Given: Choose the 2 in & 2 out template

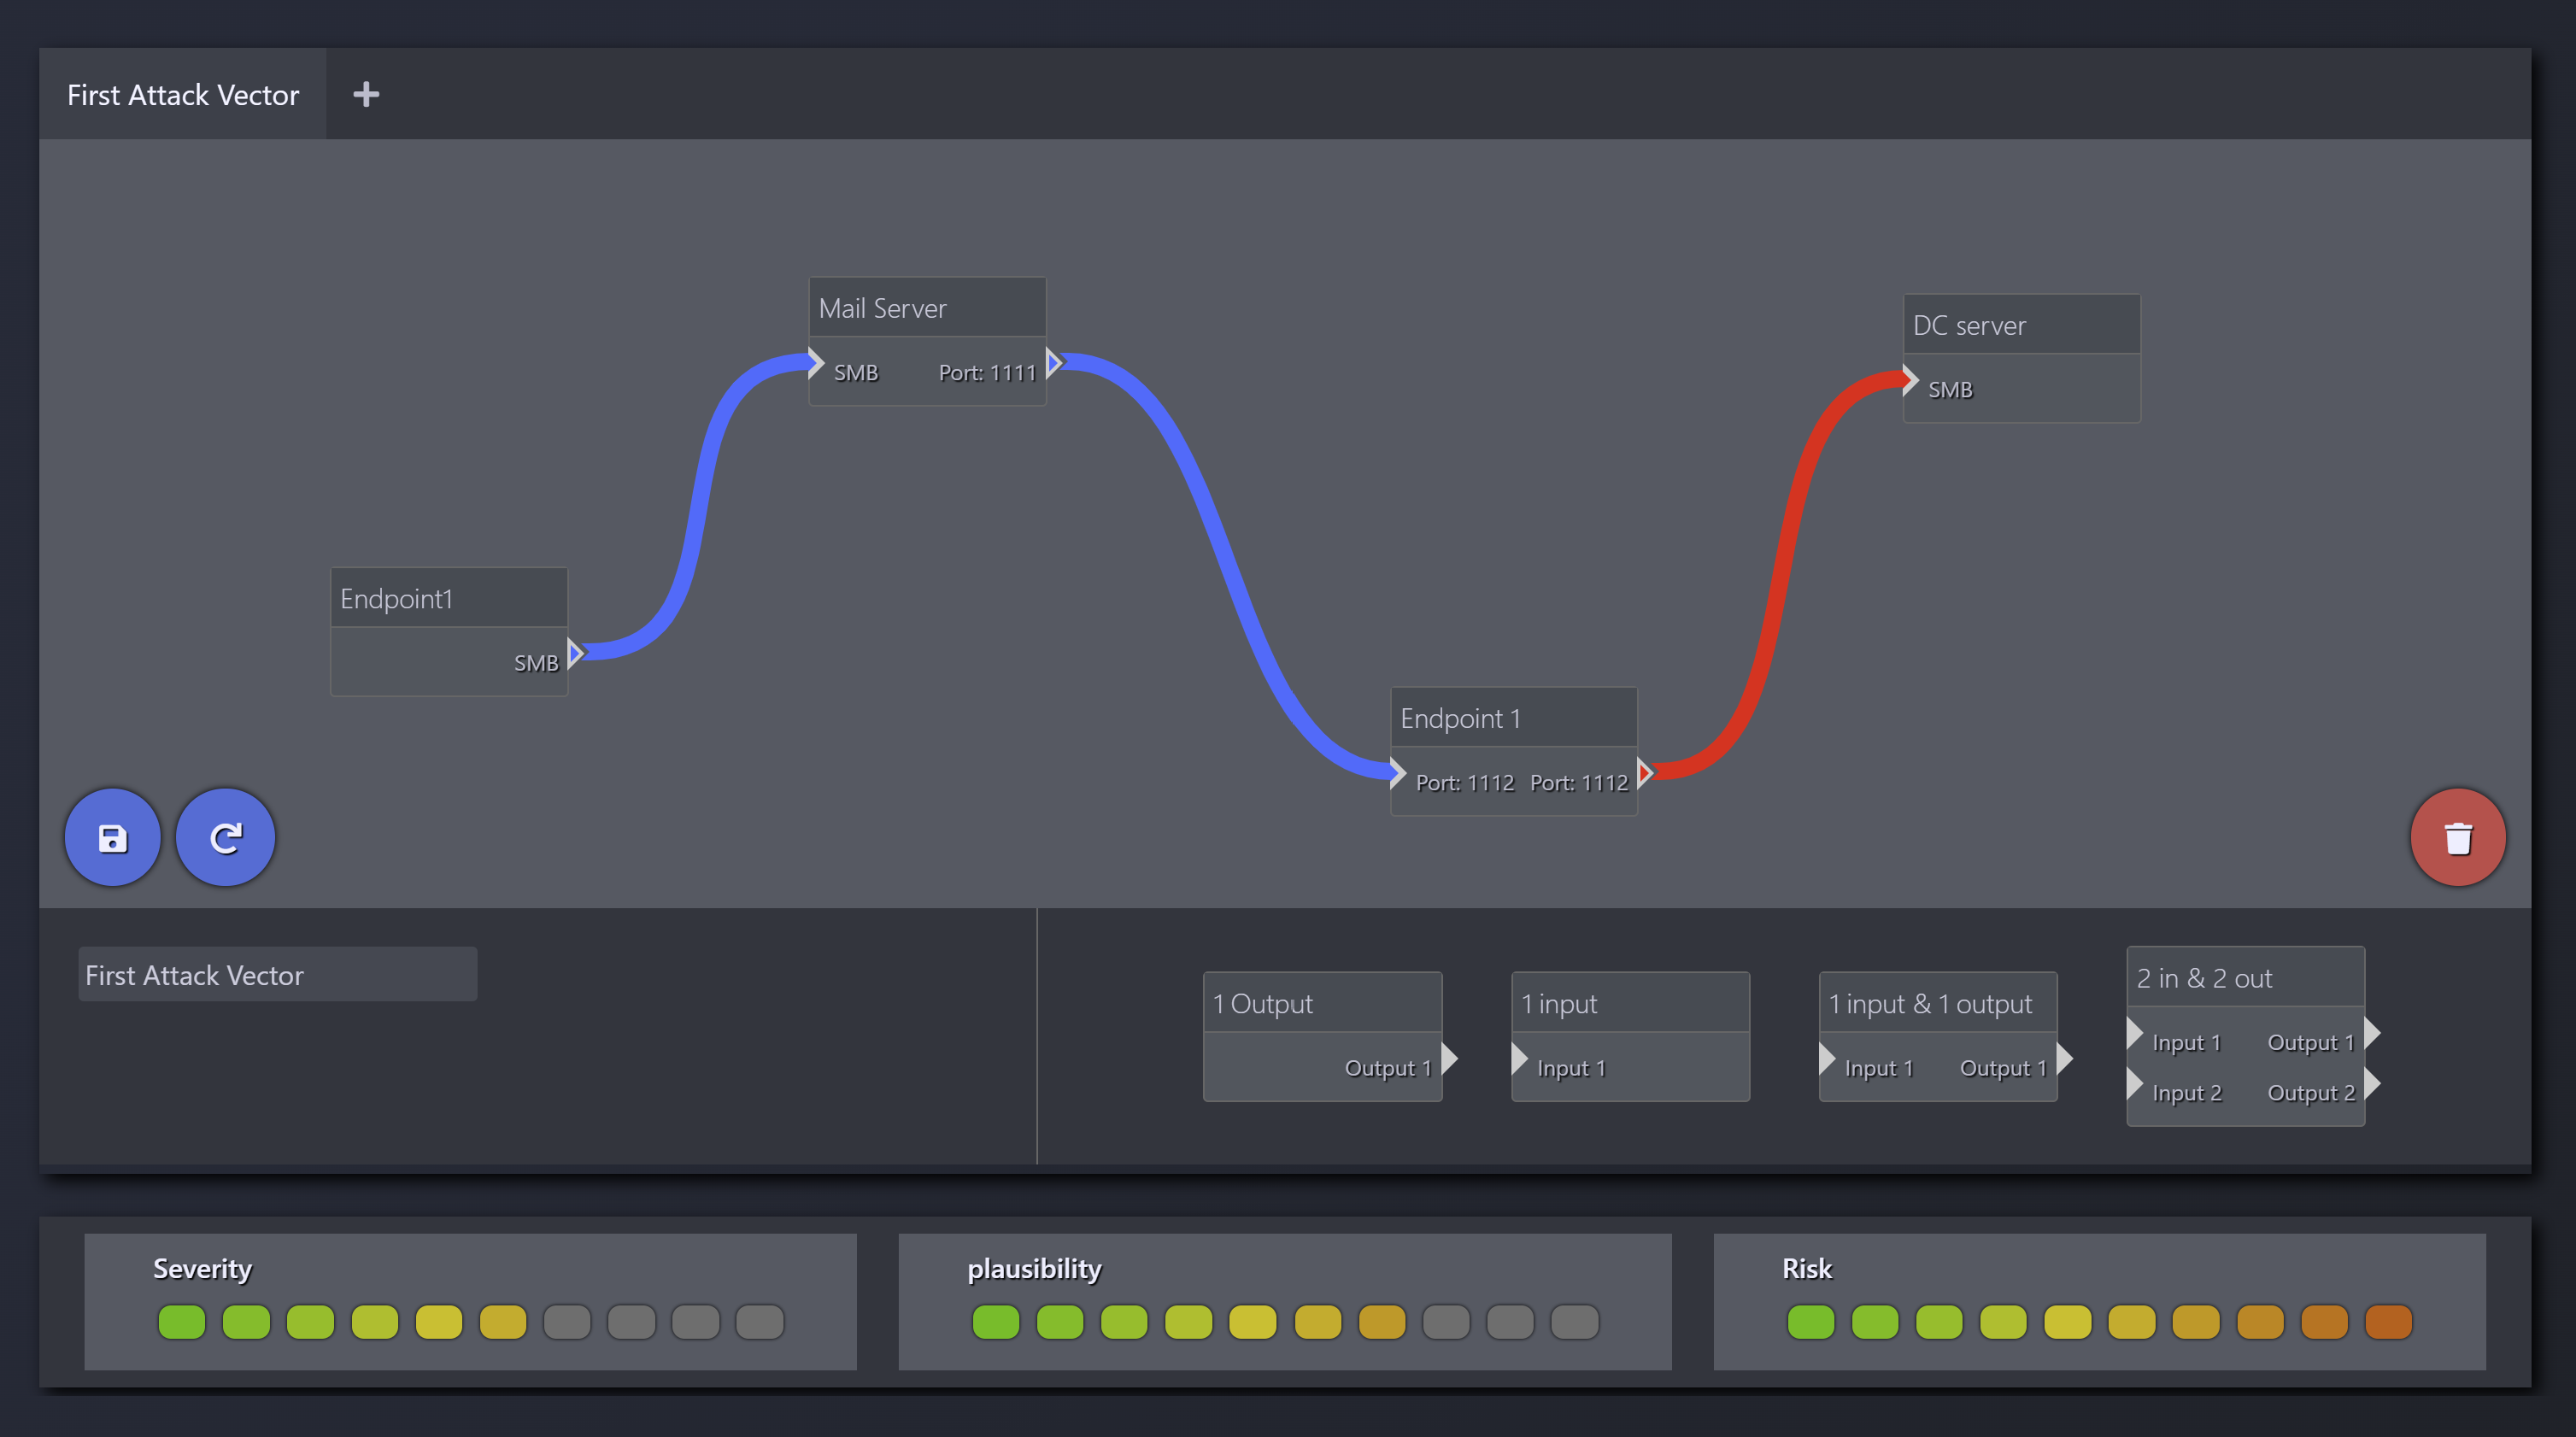Looking at the screenshot, I should (x=2244, y=977).
